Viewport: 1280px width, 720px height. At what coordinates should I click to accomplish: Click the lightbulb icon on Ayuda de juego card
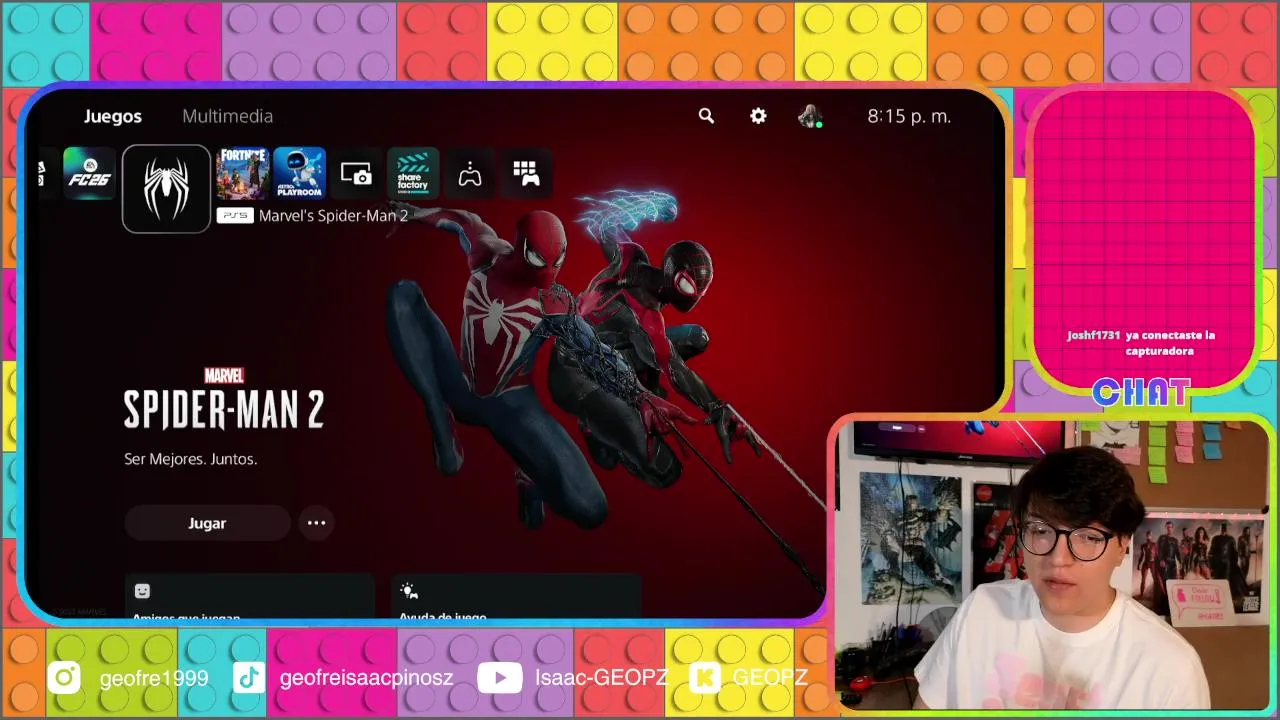coord(409,591)
